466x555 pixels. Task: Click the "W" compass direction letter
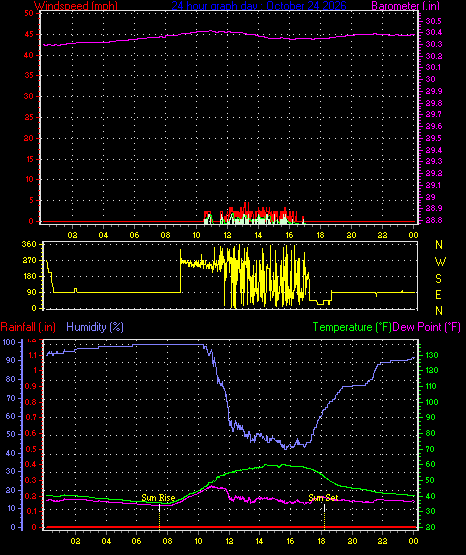[440, 262]
